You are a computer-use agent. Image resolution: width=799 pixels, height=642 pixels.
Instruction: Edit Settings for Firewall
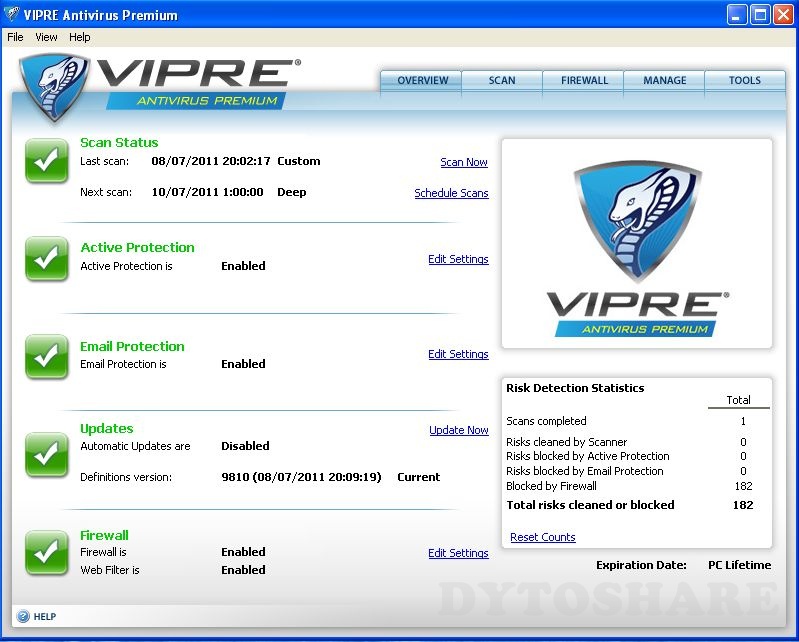458,553
